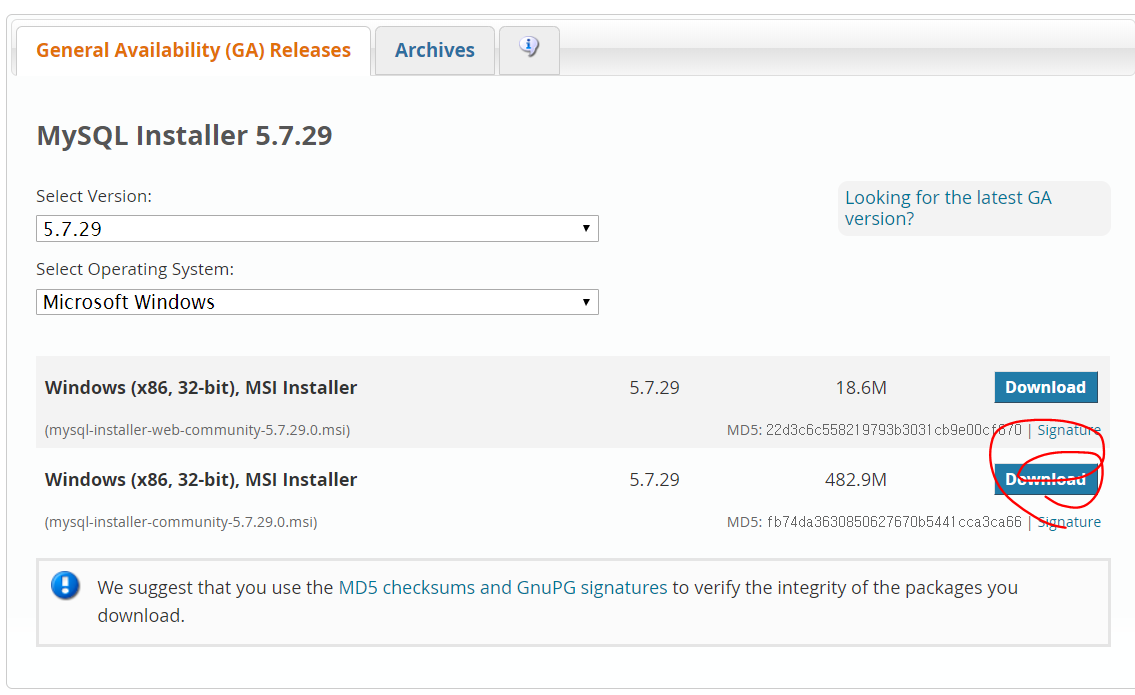Click the Select Operating System label
Image resolution: width=1135 pixels, height=695 pixels.
click(135, 269)
